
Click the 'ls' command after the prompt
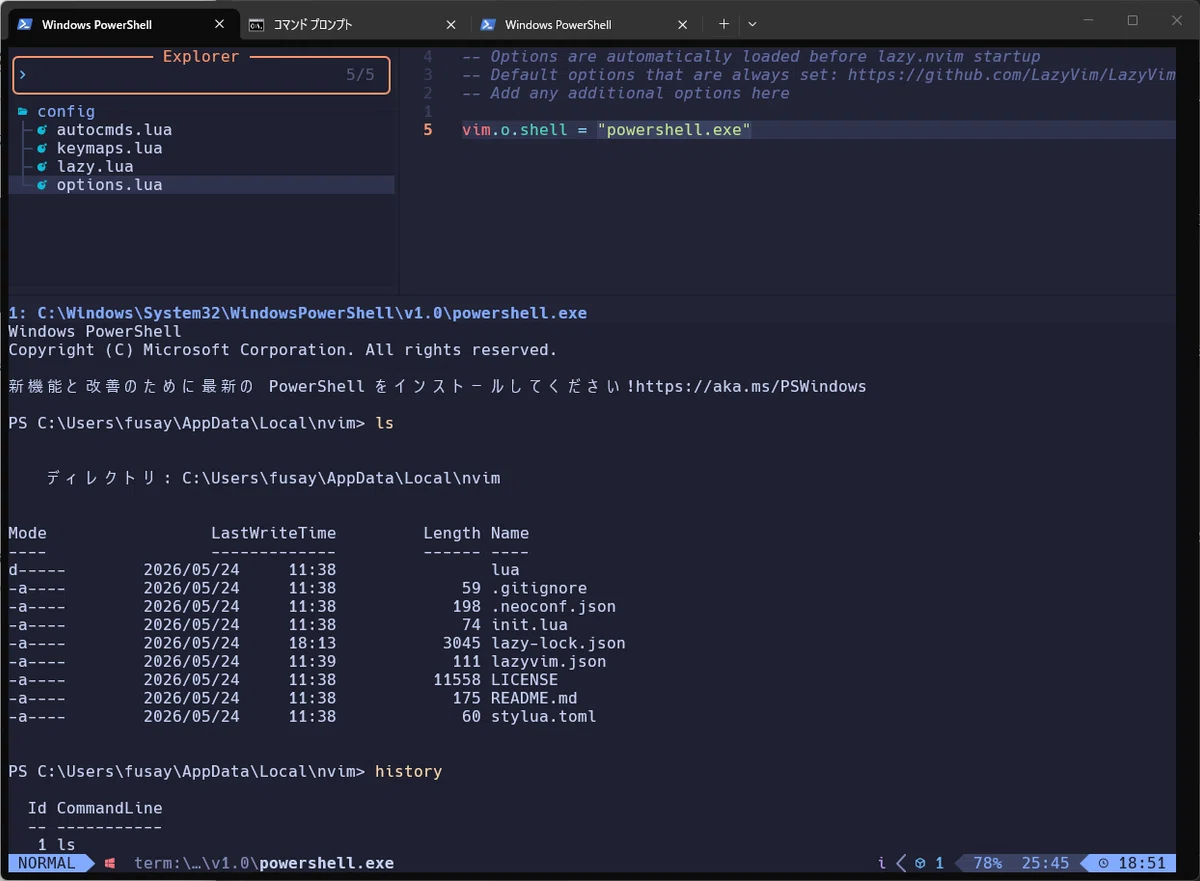[385, 423]
